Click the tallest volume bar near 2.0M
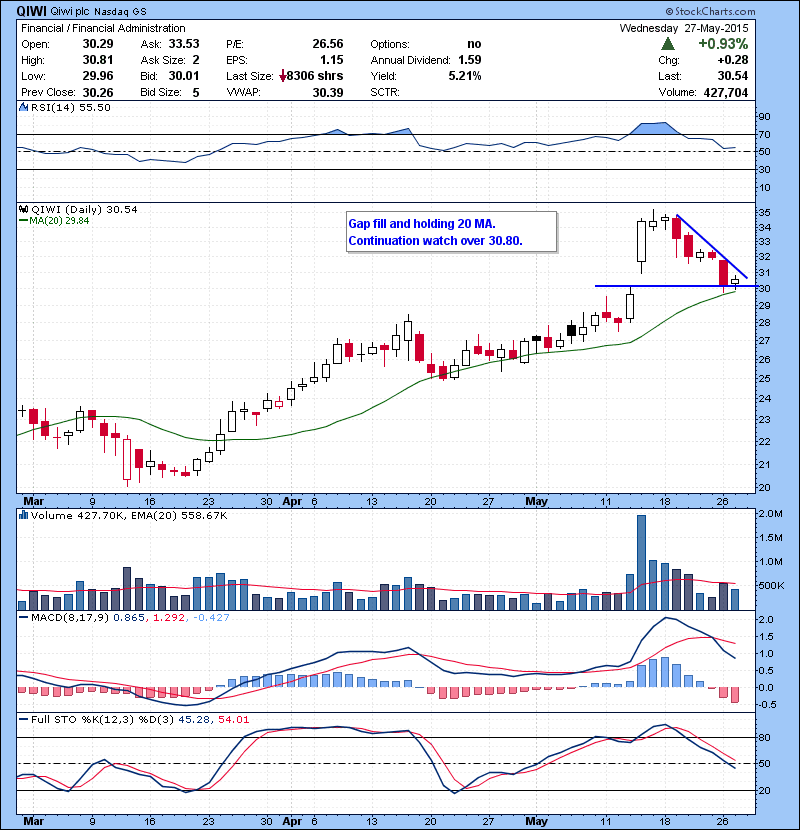This screenshot has width=800, height=830. pyautogui.click(x=641, y=563)
